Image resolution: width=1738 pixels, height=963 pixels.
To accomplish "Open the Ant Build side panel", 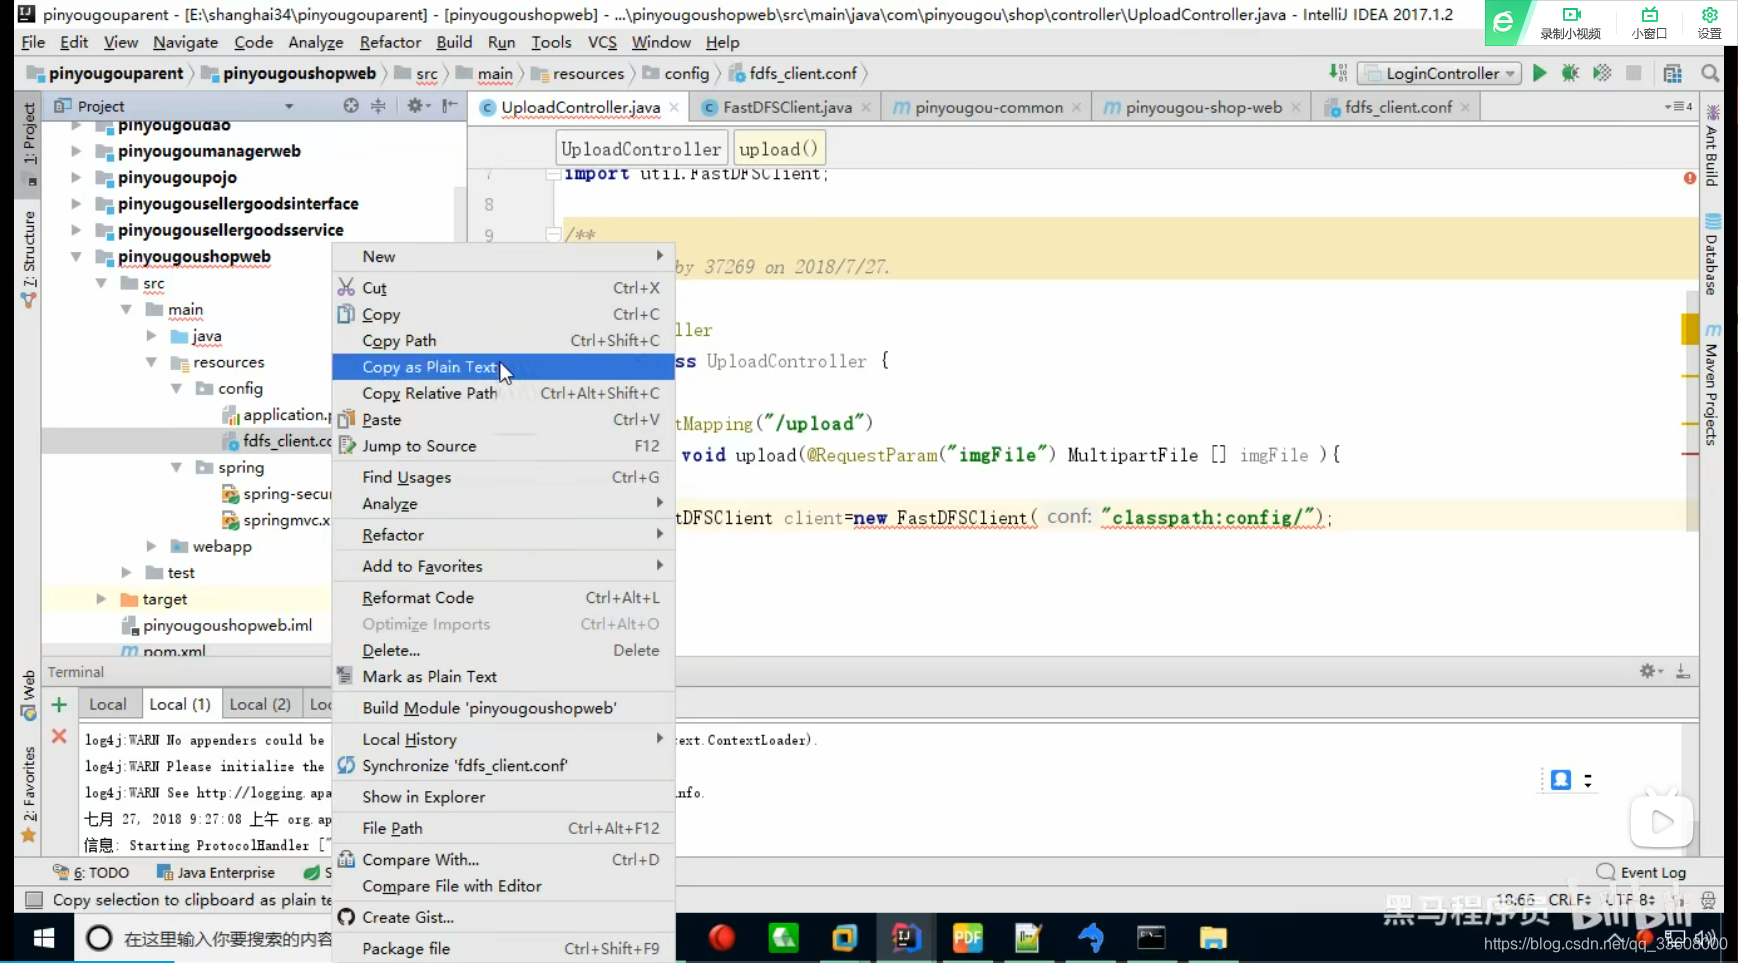I will [1712, 146].
